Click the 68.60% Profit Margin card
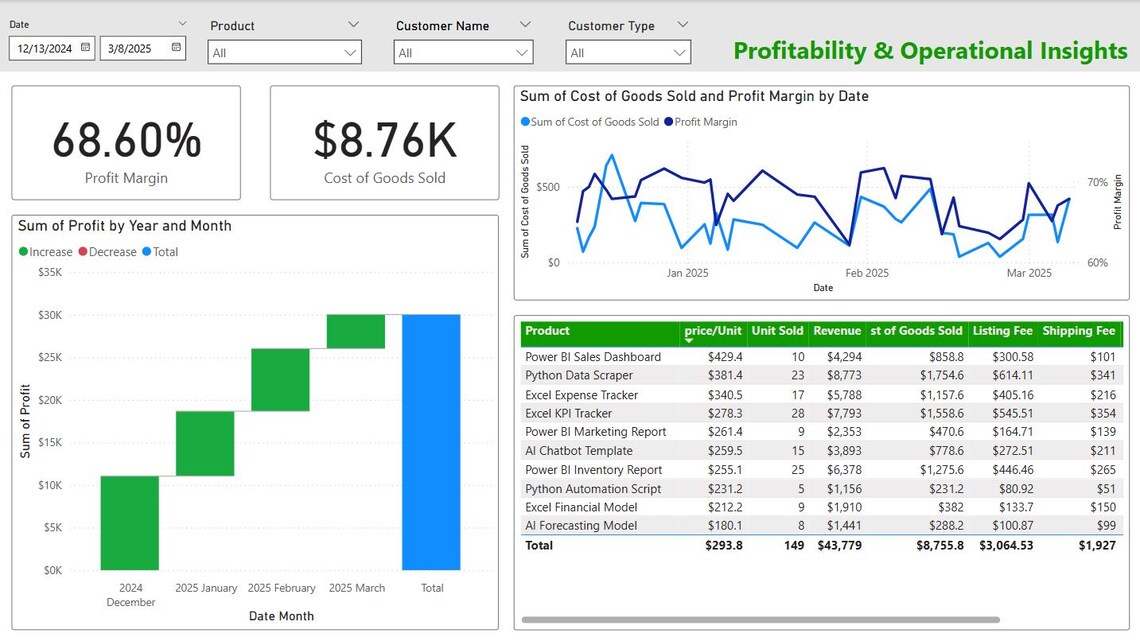The height and width of the screenshot is (641, 1140). (126, 142)
